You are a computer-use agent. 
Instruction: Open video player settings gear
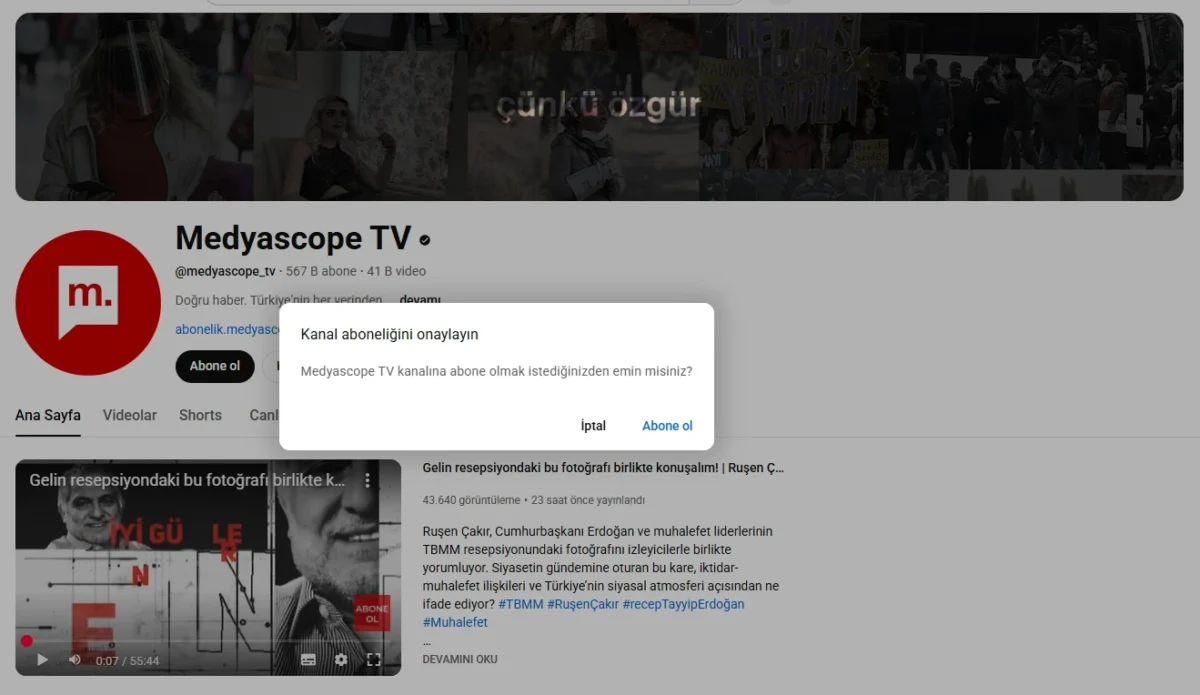click(x=341, y=660)
